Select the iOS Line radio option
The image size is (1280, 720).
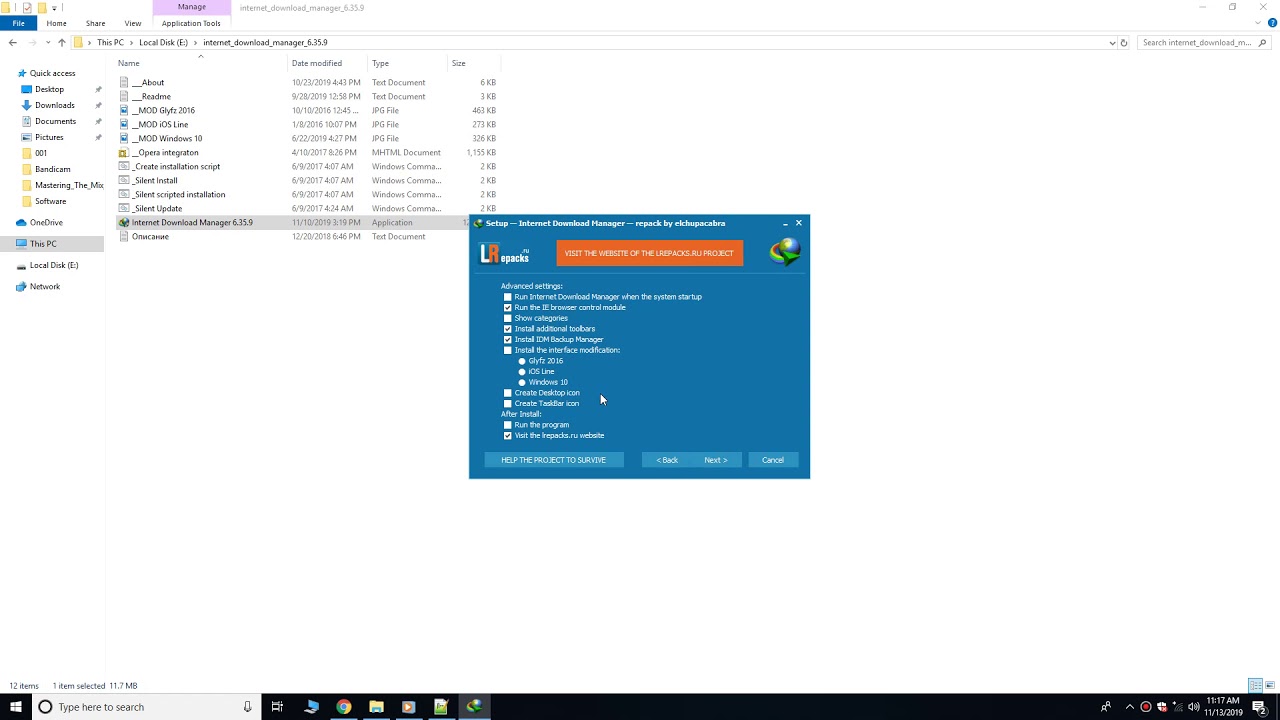(522, 372)
